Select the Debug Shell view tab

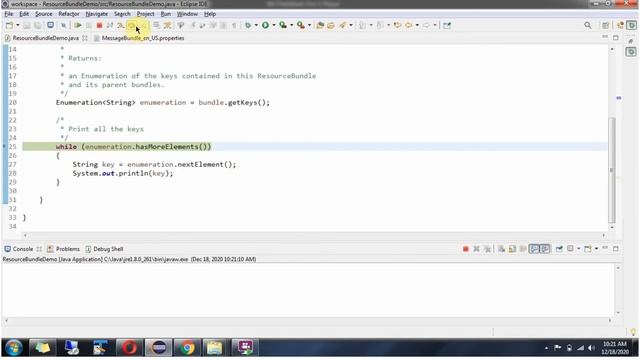[104, 249]
